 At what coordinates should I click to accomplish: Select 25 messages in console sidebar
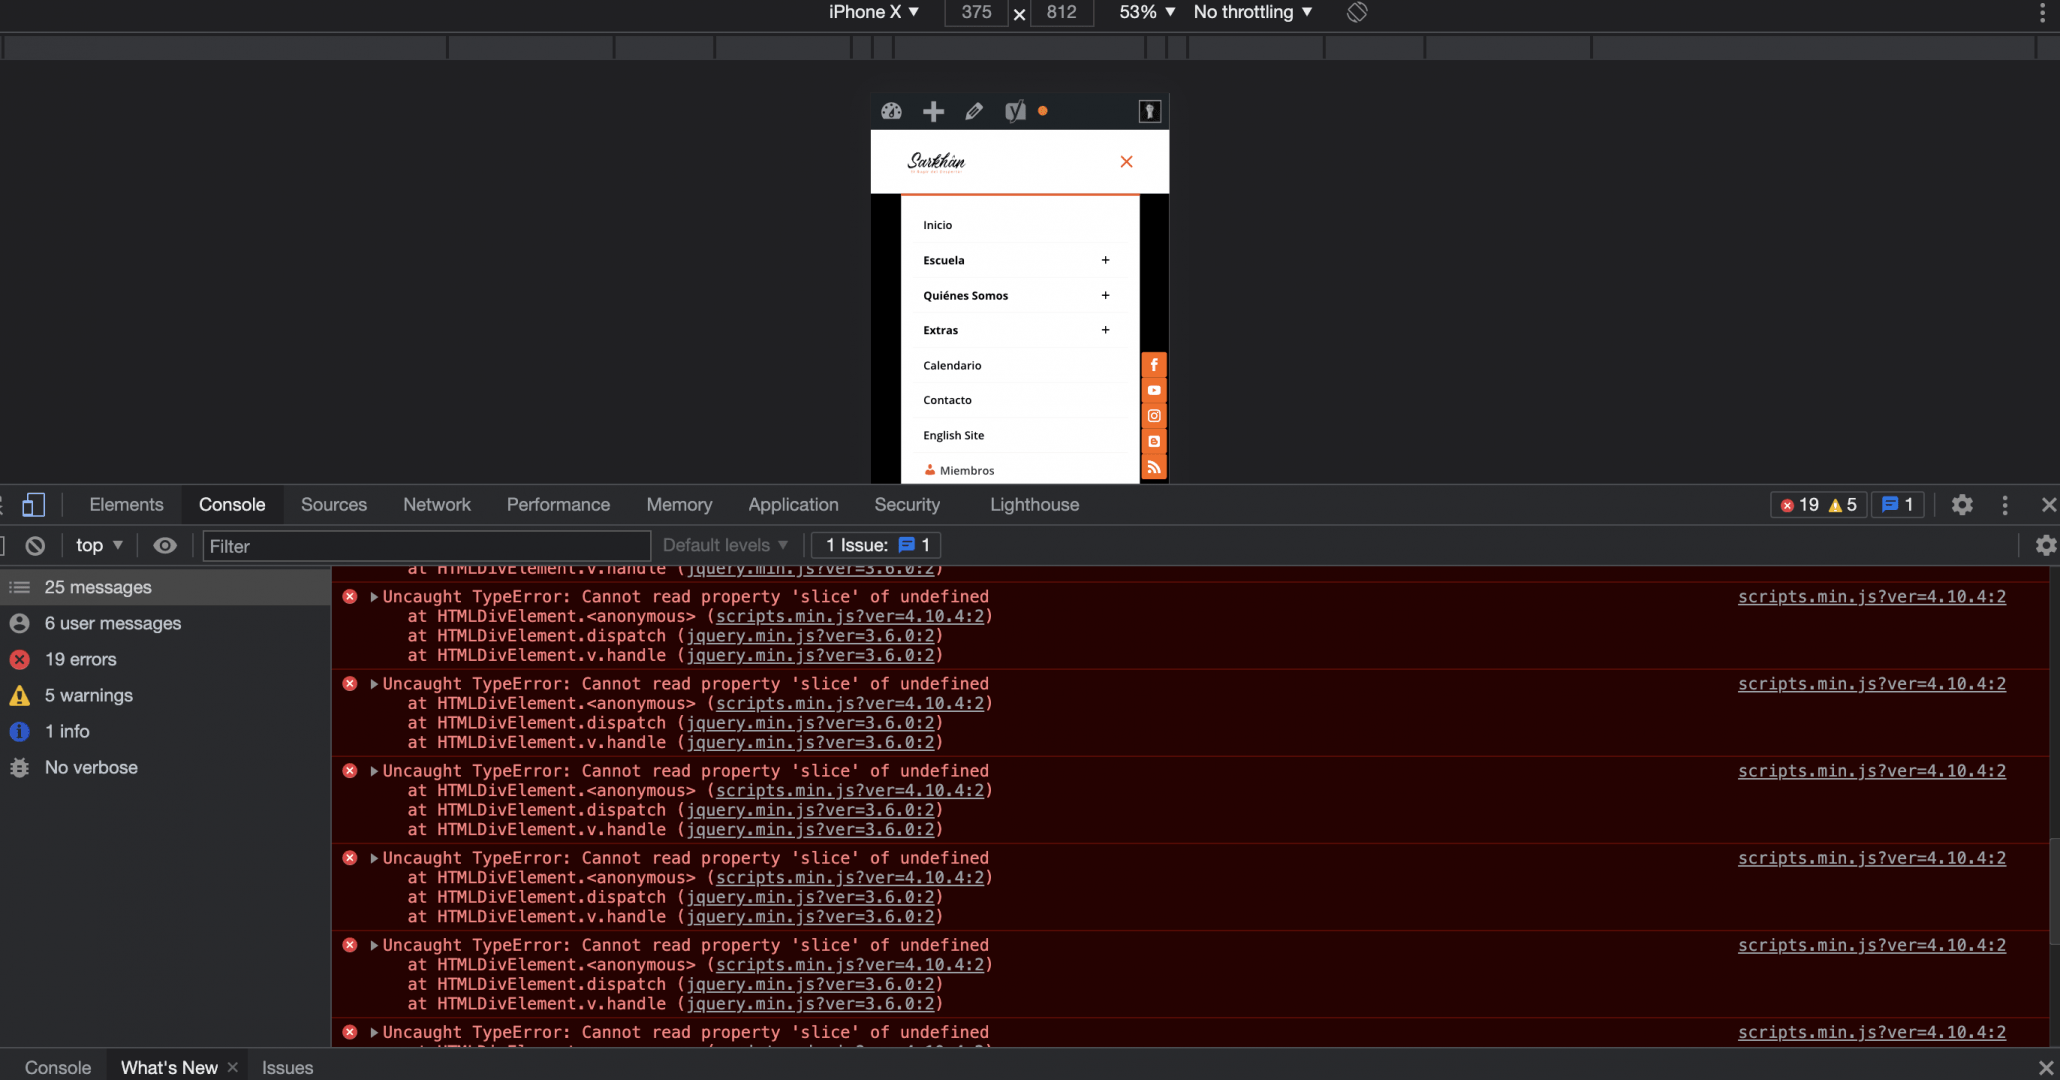coord(165,587)
